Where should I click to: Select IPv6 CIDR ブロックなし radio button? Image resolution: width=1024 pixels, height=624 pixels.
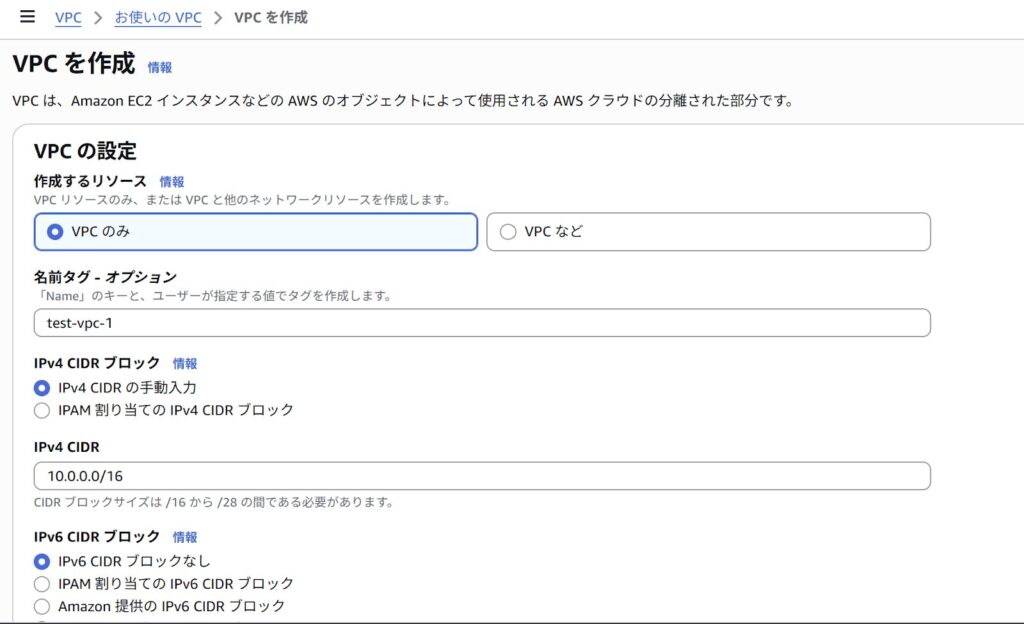tap(42, 561)
